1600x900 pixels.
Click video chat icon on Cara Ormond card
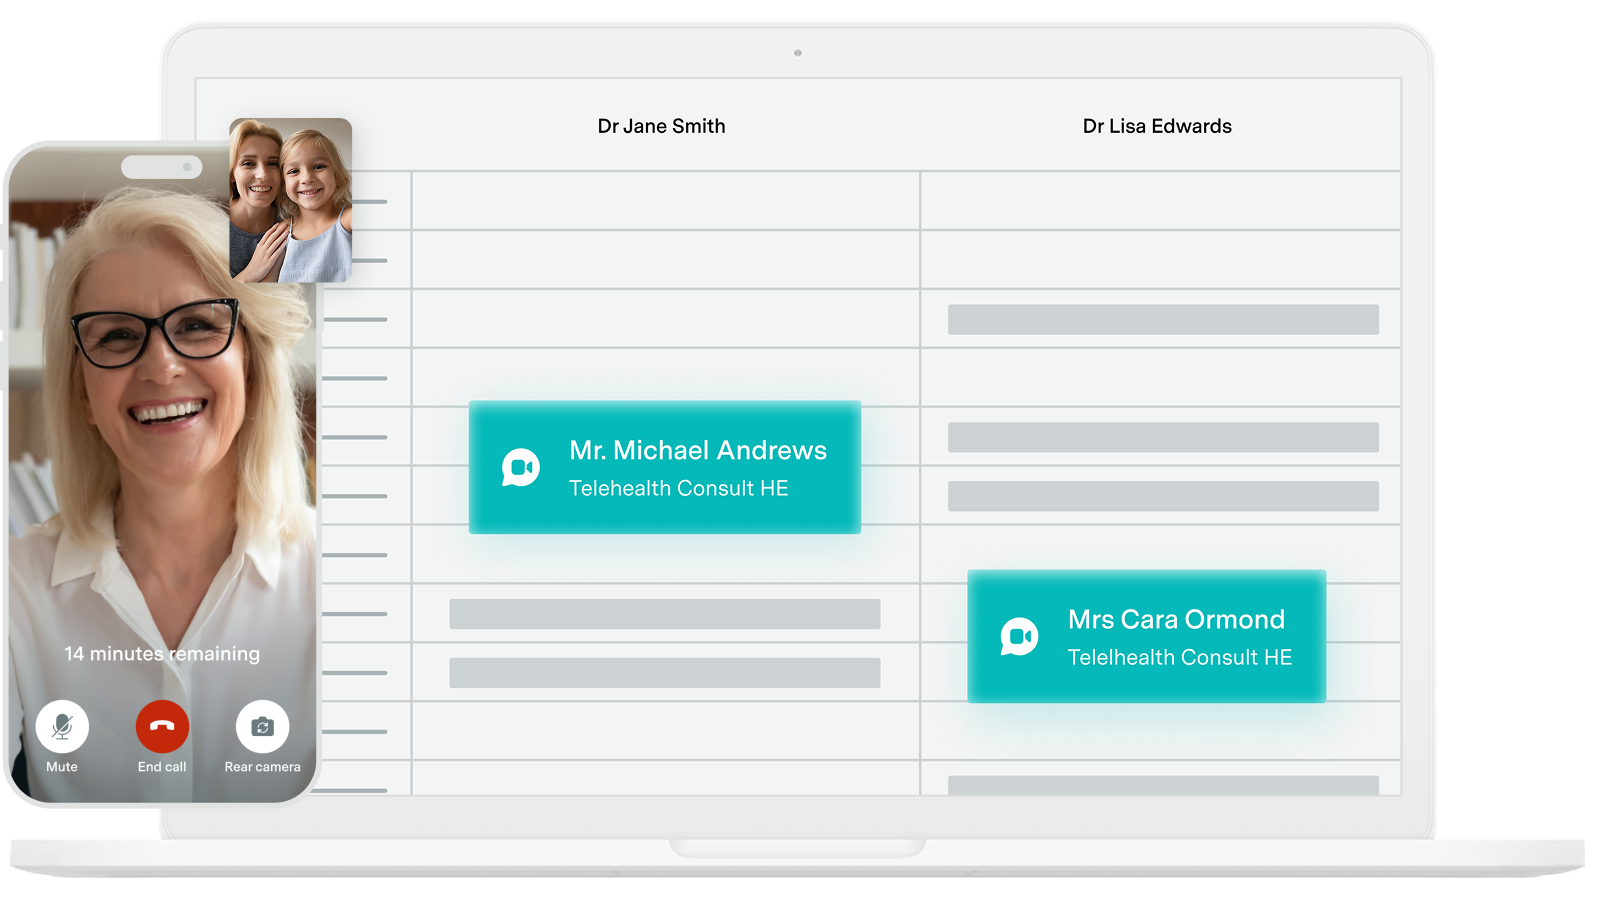(1020, 636)
